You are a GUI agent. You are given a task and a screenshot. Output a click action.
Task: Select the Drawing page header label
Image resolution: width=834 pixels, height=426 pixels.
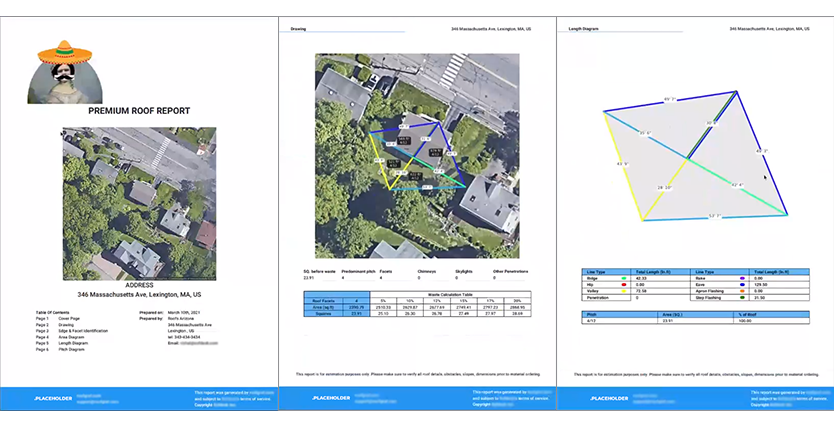pos(299,30)
